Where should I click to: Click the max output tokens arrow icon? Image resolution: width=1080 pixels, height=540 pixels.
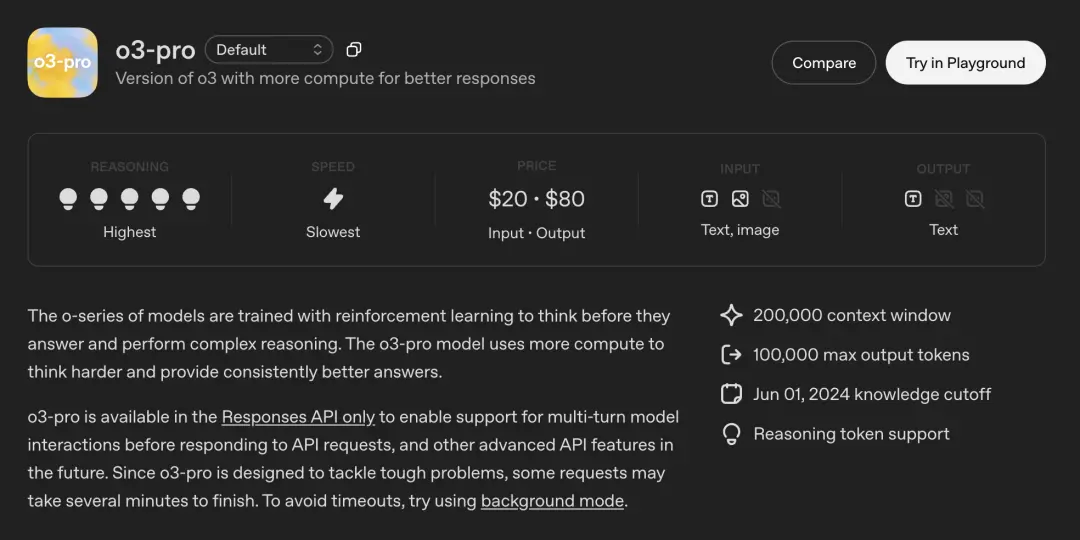pos(731,355)
